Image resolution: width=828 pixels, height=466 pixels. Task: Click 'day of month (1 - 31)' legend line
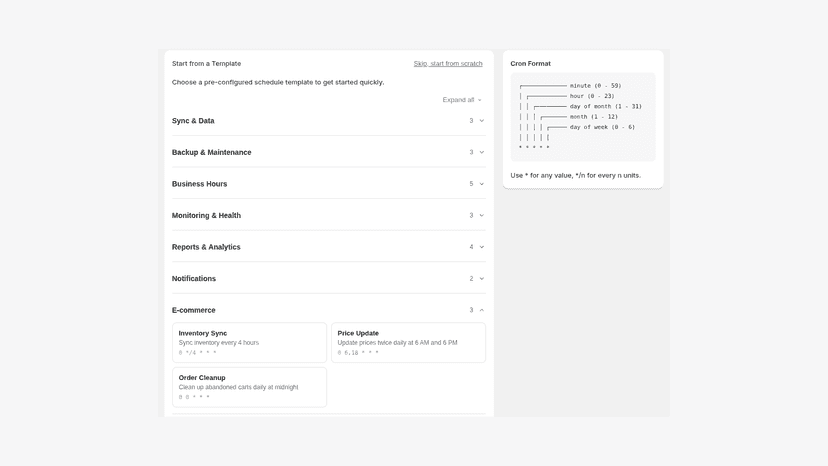(x=605, y=106)
